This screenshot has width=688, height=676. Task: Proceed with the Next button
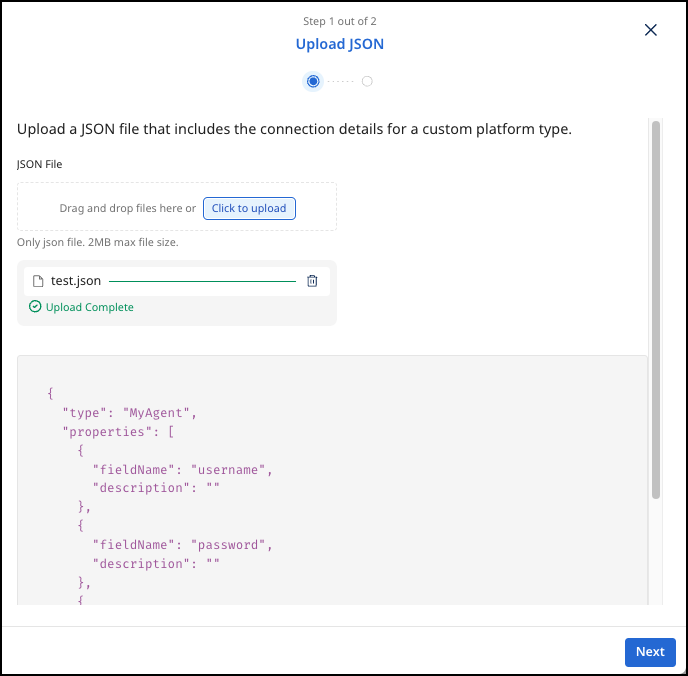click(x=650, y=652)
